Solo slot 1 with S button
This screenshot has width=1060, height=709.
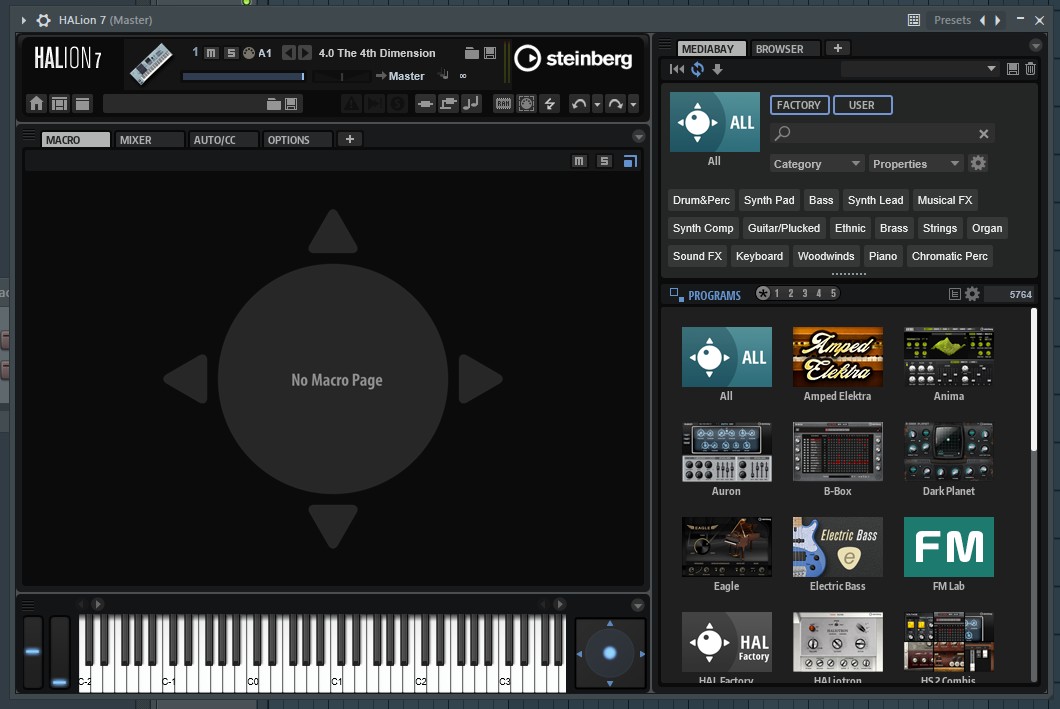click(231, 53)
